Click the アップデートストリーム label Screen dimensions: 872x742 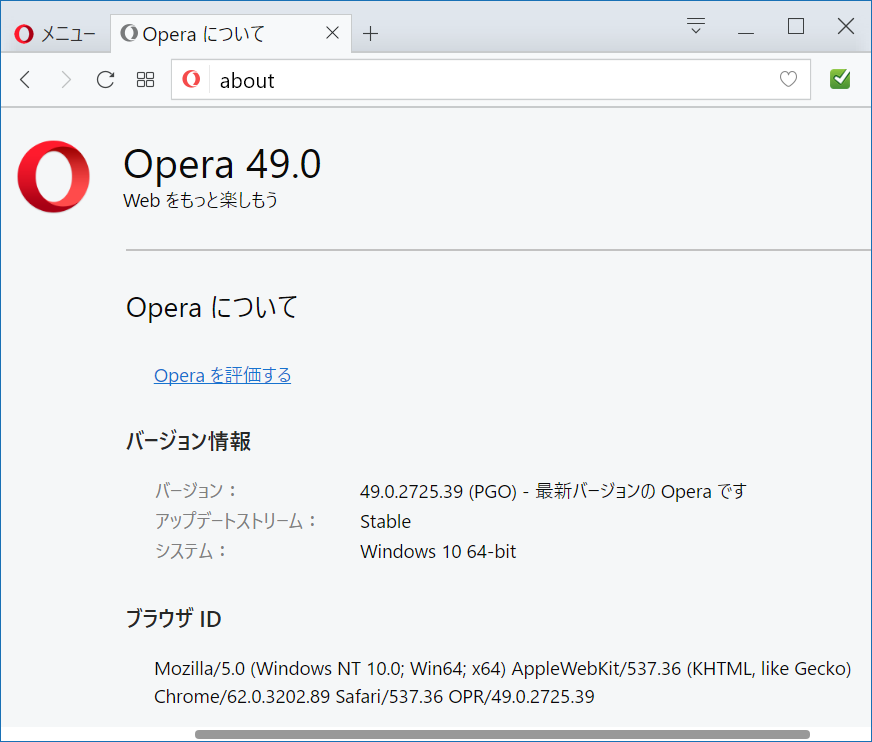(236, 521)
